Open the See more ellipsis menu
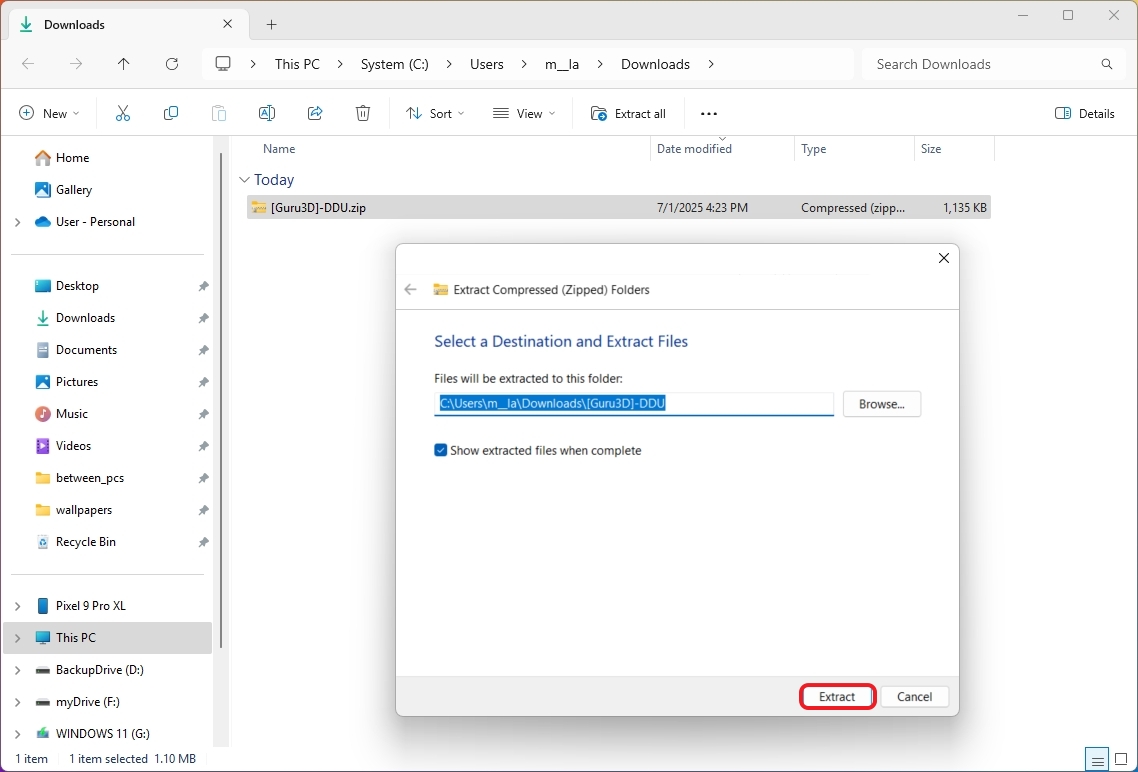The width and height of the screenshot is (1138, 772). click(708, 114)
